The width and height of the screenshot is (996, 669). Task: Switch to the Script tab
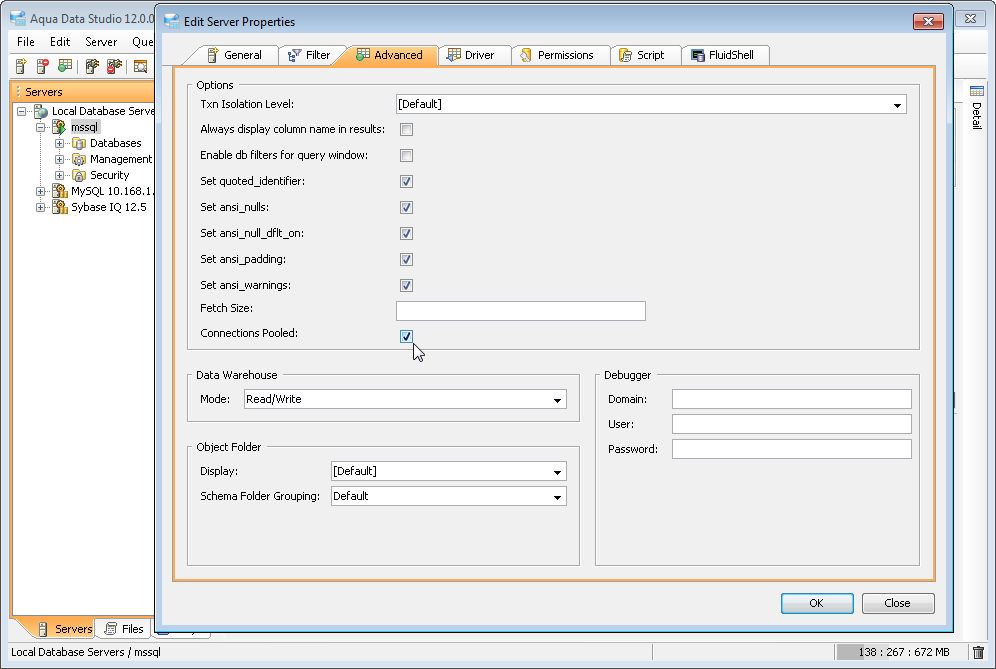643,55
